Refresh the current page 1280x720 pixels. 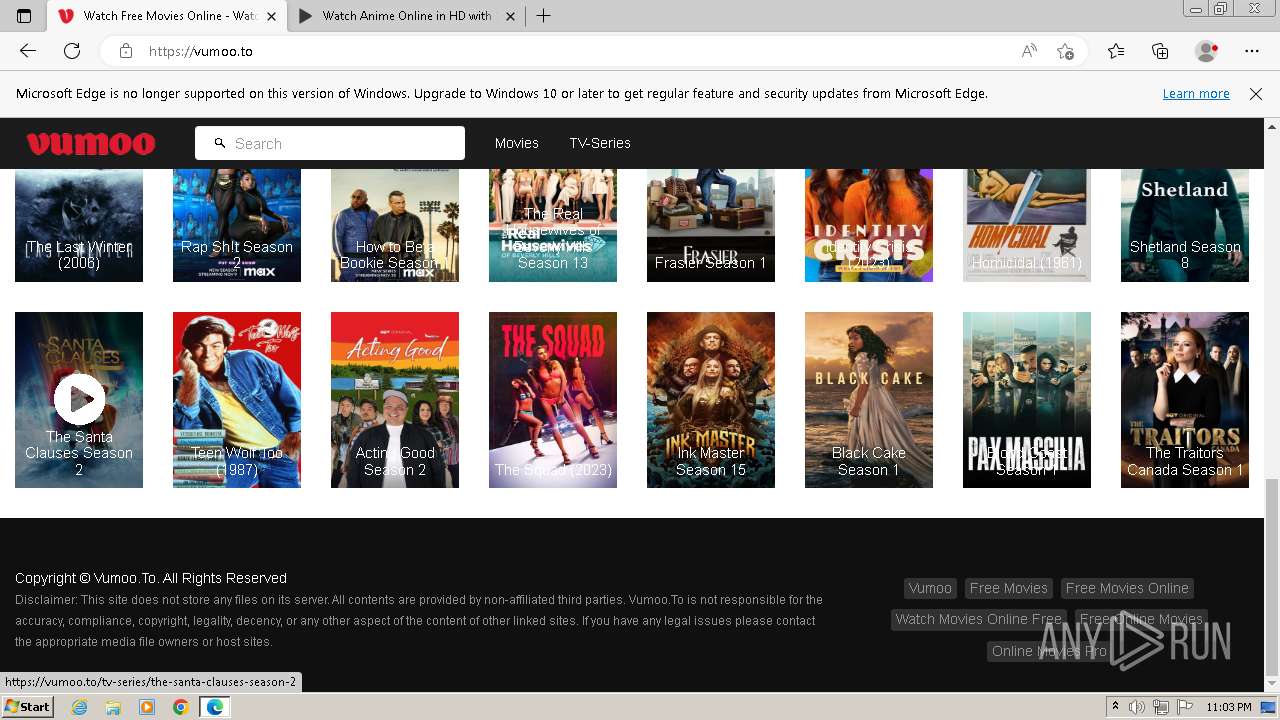(x=72, y=51)
